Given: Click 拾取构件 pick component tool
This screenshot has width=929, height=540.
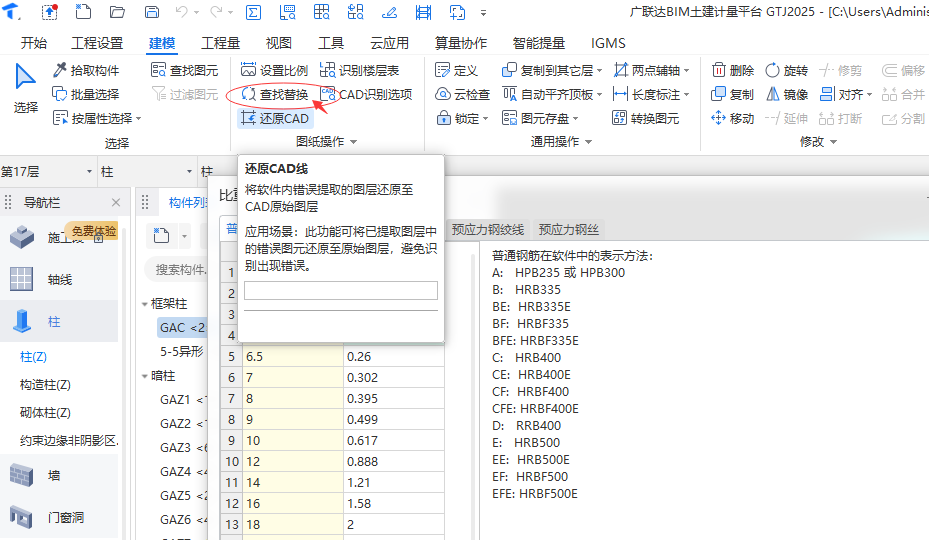Looking at the screenshot, I should click(86, 71).
